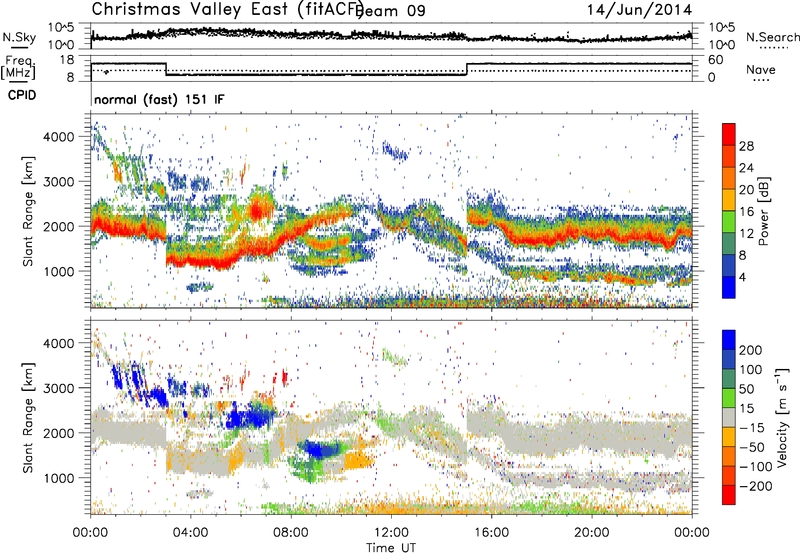Click the 'Velocity [m s-1]' colorbar title

coord(782,418)
